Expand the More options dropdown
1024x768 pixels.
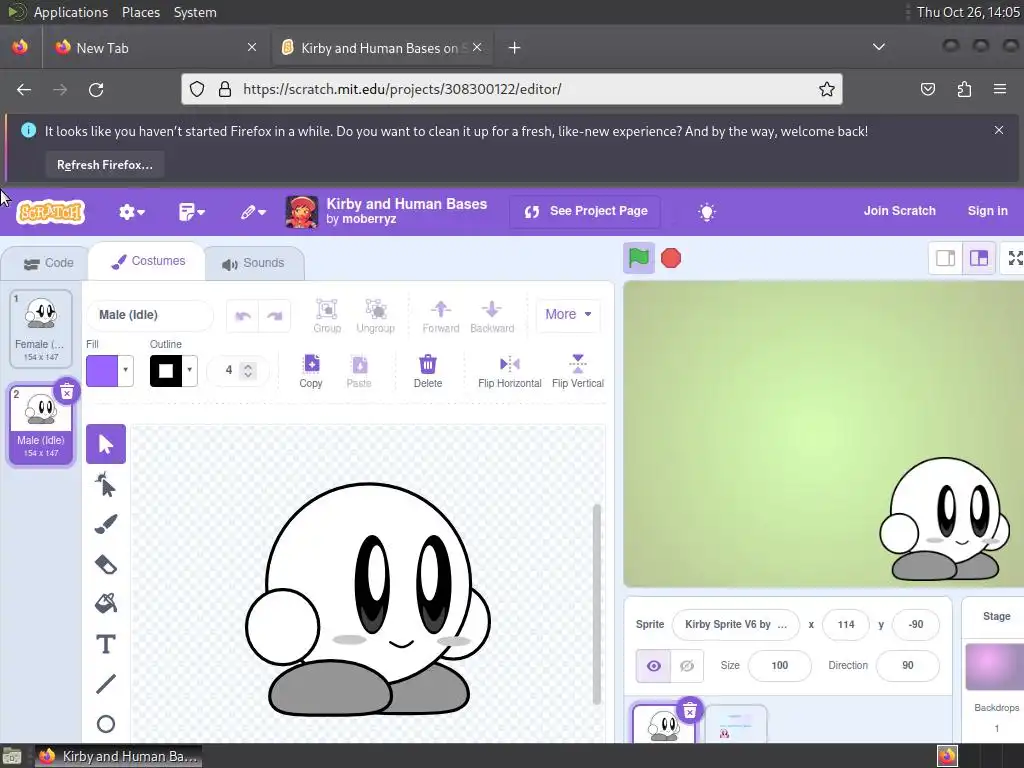pos(568,314)
